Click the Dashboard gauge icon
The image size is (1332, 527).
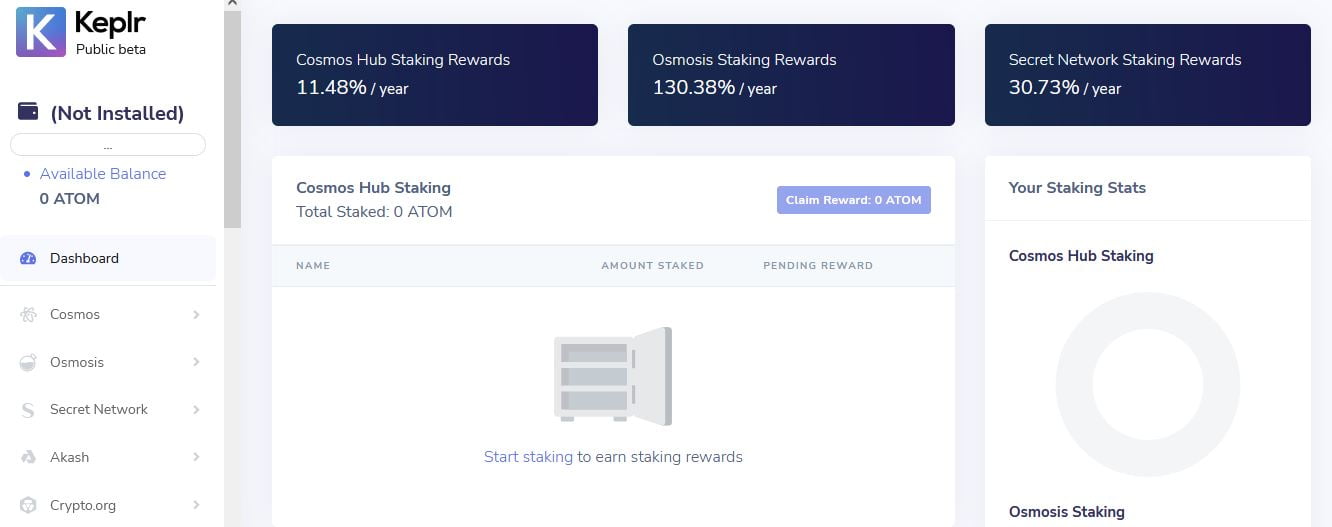tap(29, 258)
